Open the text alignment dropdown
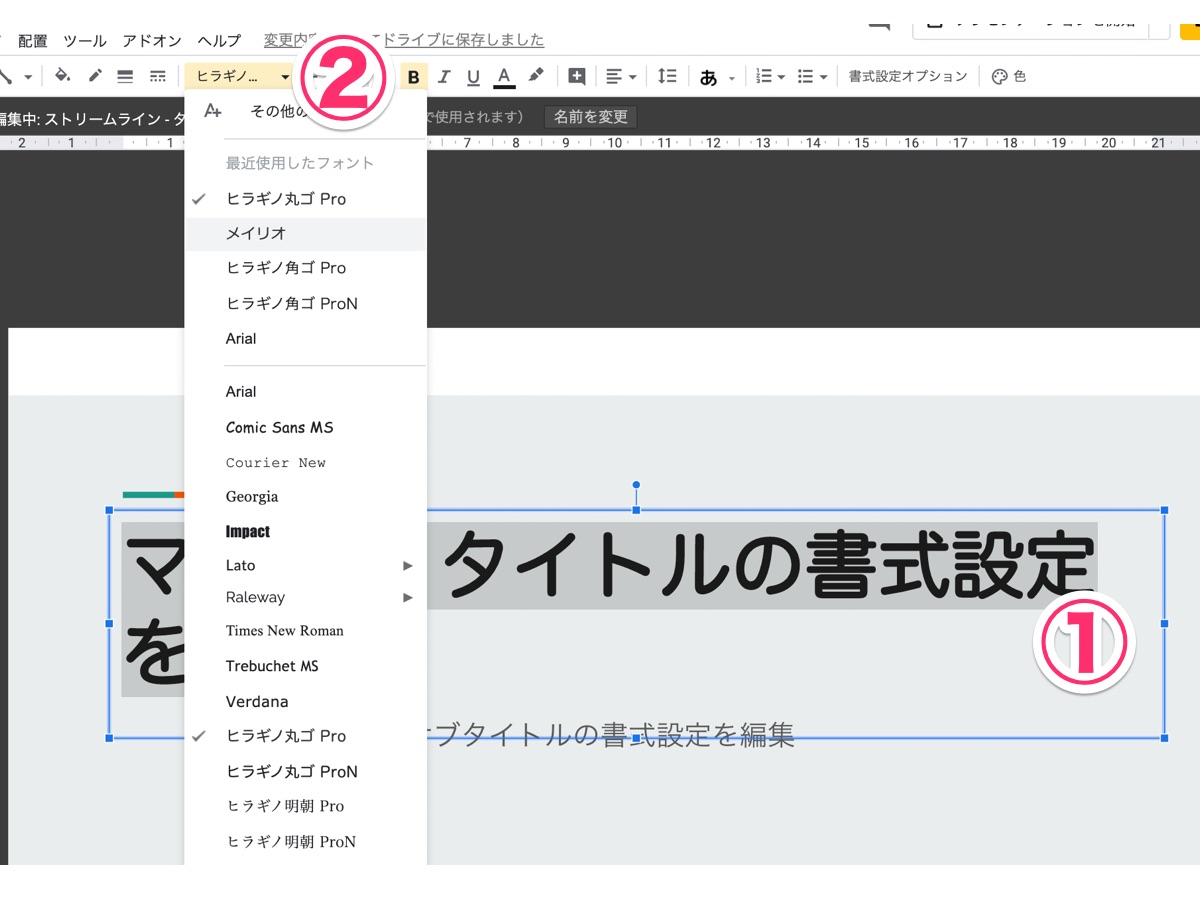The image size is (1200, 906). [621, 76]
